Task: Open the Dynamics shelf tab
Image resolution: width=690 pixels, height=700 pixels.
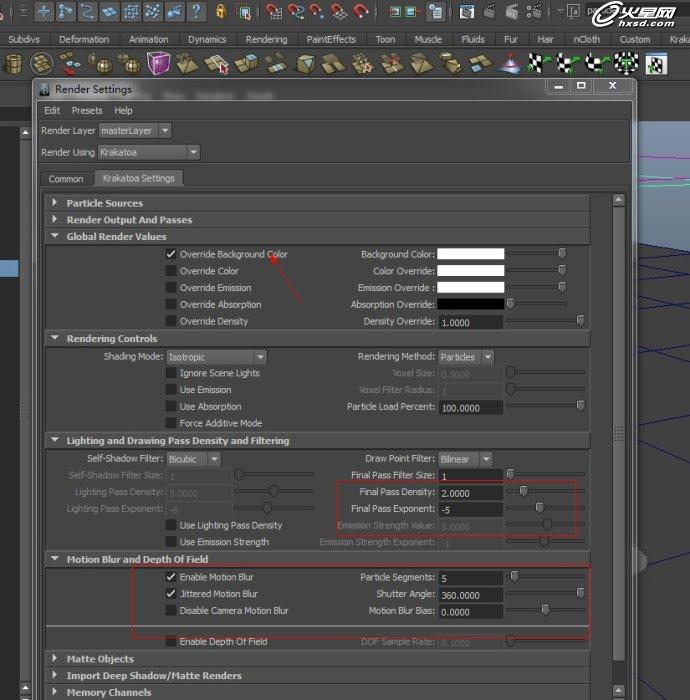Action: [207, 39]
